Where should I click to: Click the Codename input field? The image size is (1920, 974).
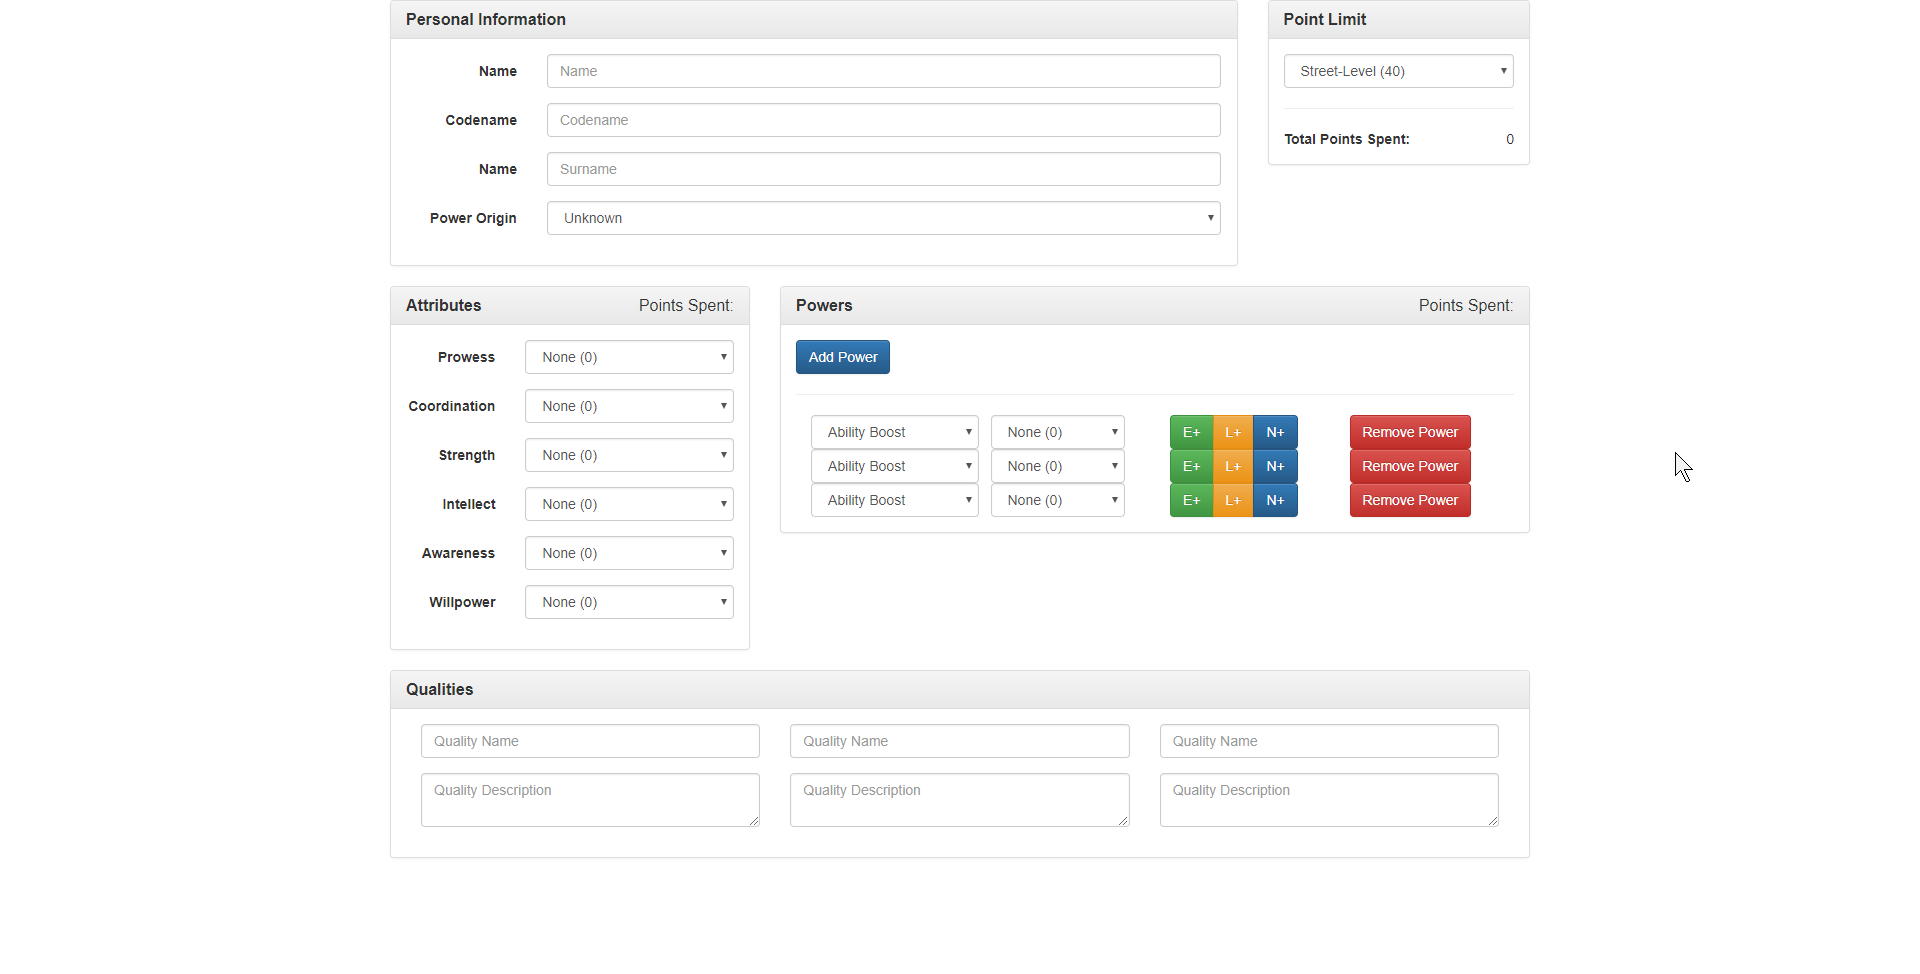pos(883,120)
